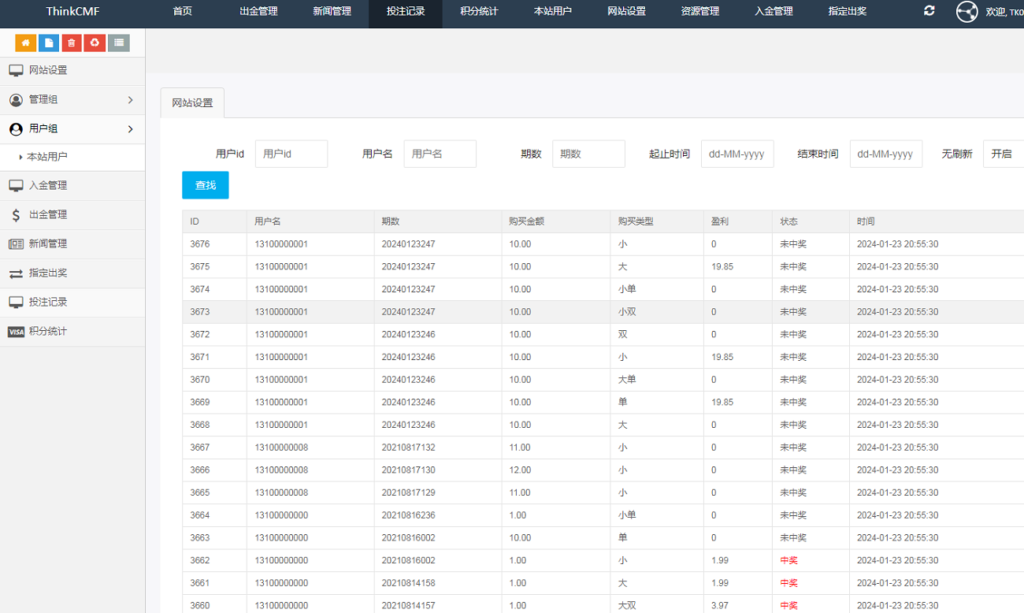Viewport: 1024px width, 613px height.
Task: Click the orange home icon in the toolbar
Action: pos(26,43)
